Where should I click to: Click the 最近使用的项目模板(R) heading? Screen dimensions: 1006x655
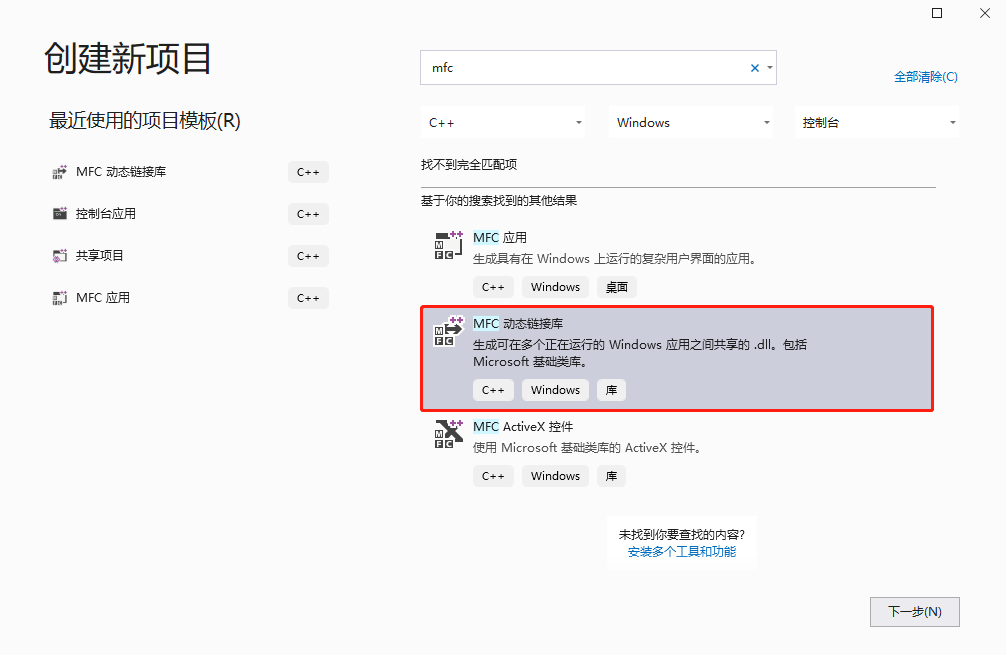(144, 121)
